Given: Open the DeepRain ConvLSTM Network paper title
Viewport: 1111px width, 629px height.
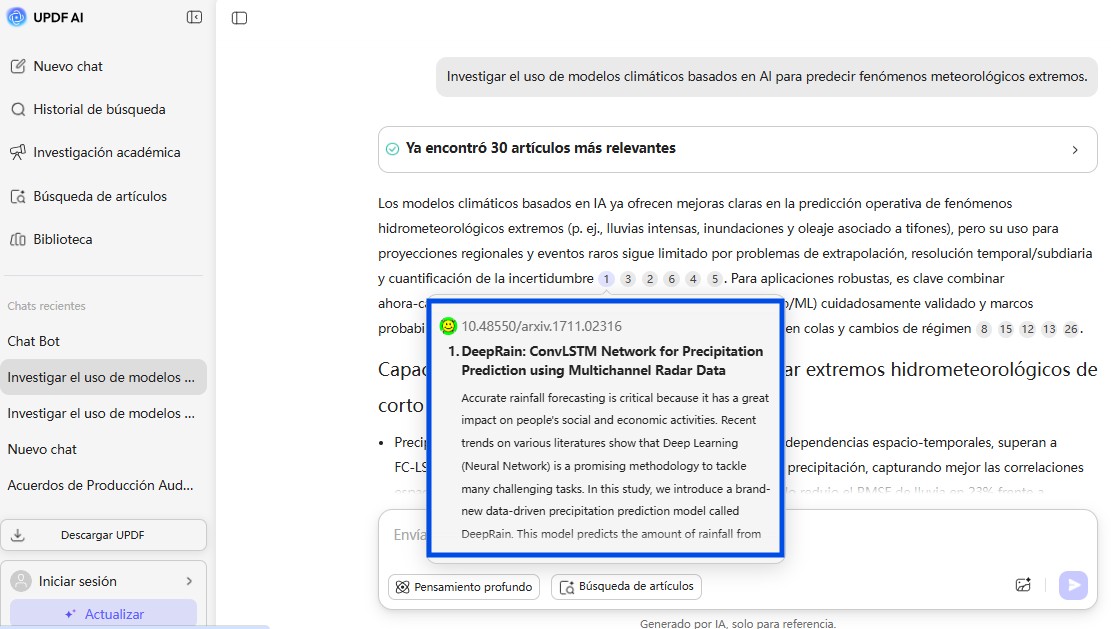Looking at the screenshot, I should pyautogui.click(x=612, y=361).
